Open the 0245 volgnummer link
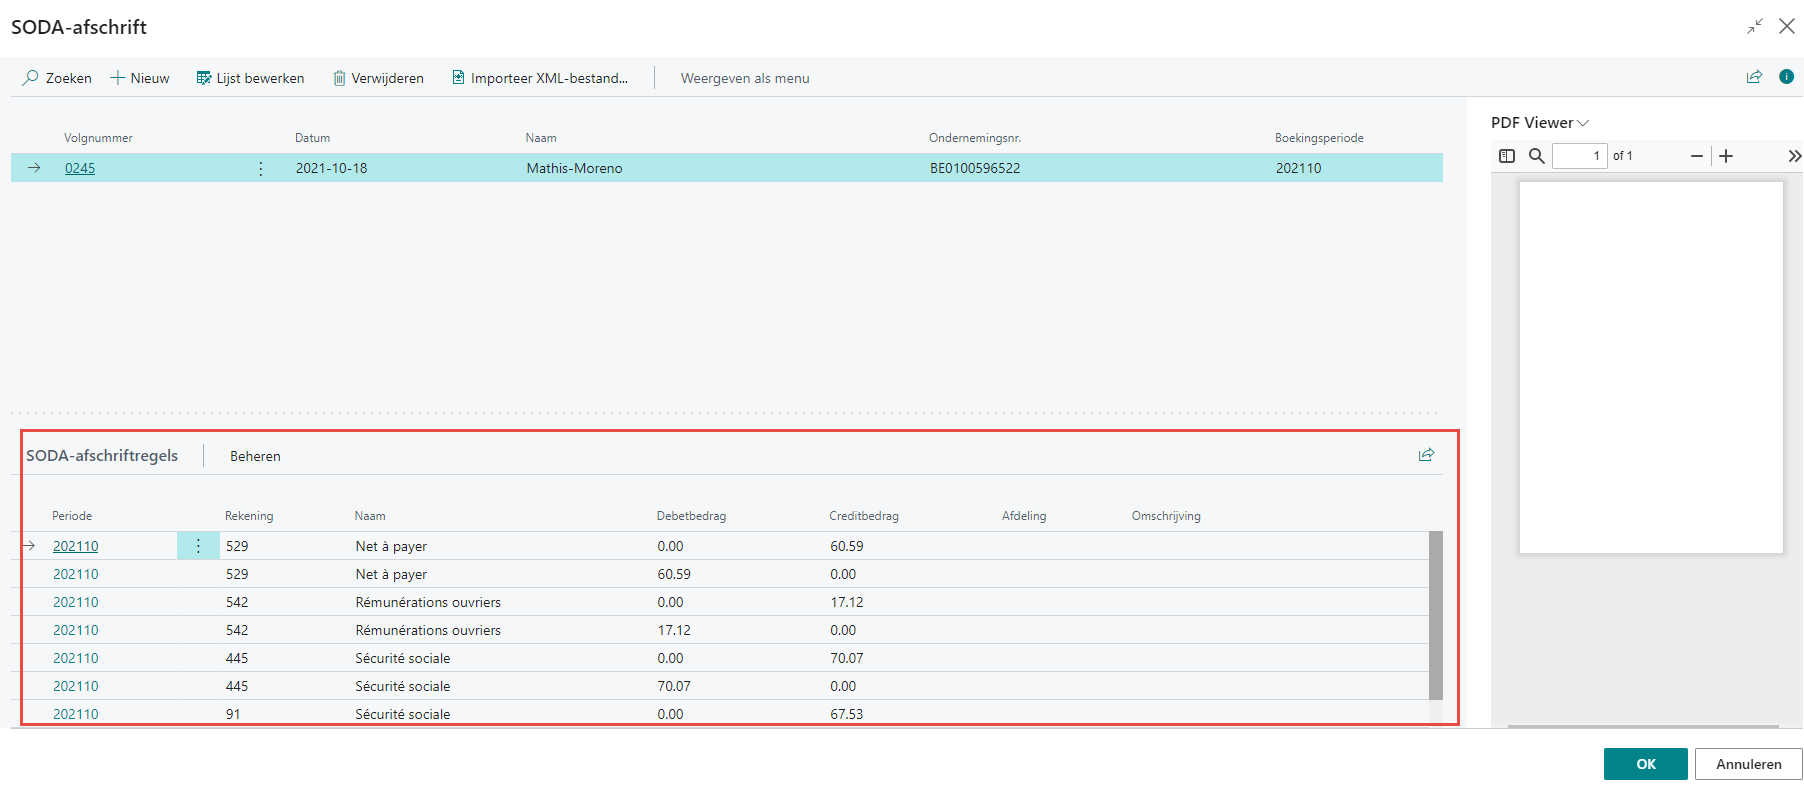This screenshot has height=788, width=1804. point(80,168)
